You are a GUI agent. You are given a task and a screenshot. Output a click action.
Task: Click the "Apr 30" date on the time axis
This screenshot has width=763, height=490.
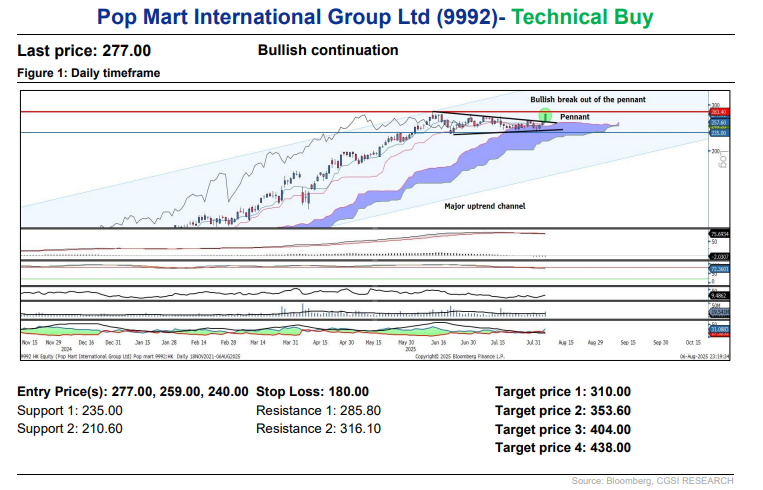tap(346, 343)
